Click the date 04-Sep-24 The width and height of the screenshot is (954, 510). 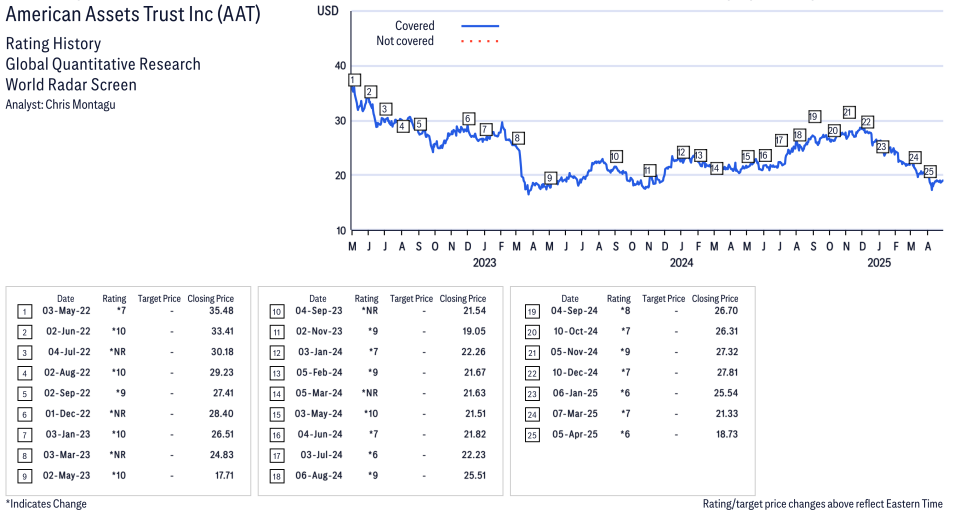click(574, 311)
